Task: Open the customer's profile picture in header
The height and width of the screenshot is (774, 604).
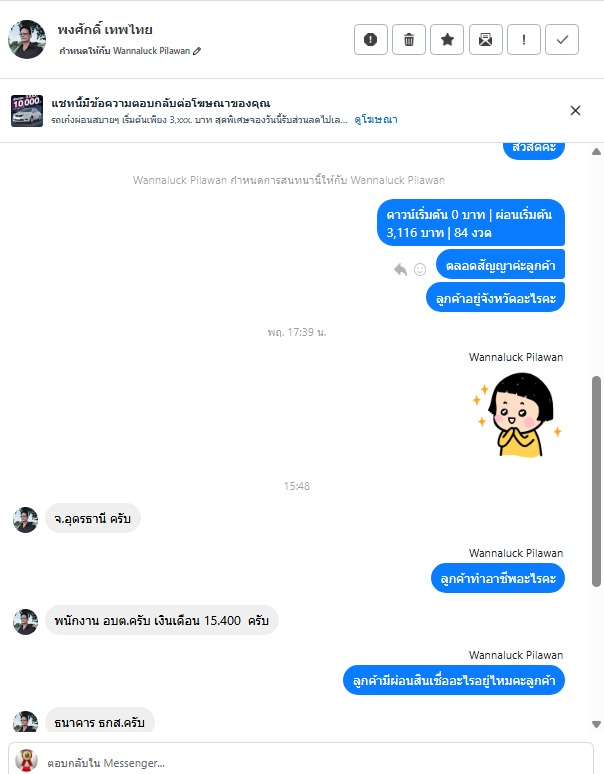Action: pyautogui.click(x=27, y=39)
